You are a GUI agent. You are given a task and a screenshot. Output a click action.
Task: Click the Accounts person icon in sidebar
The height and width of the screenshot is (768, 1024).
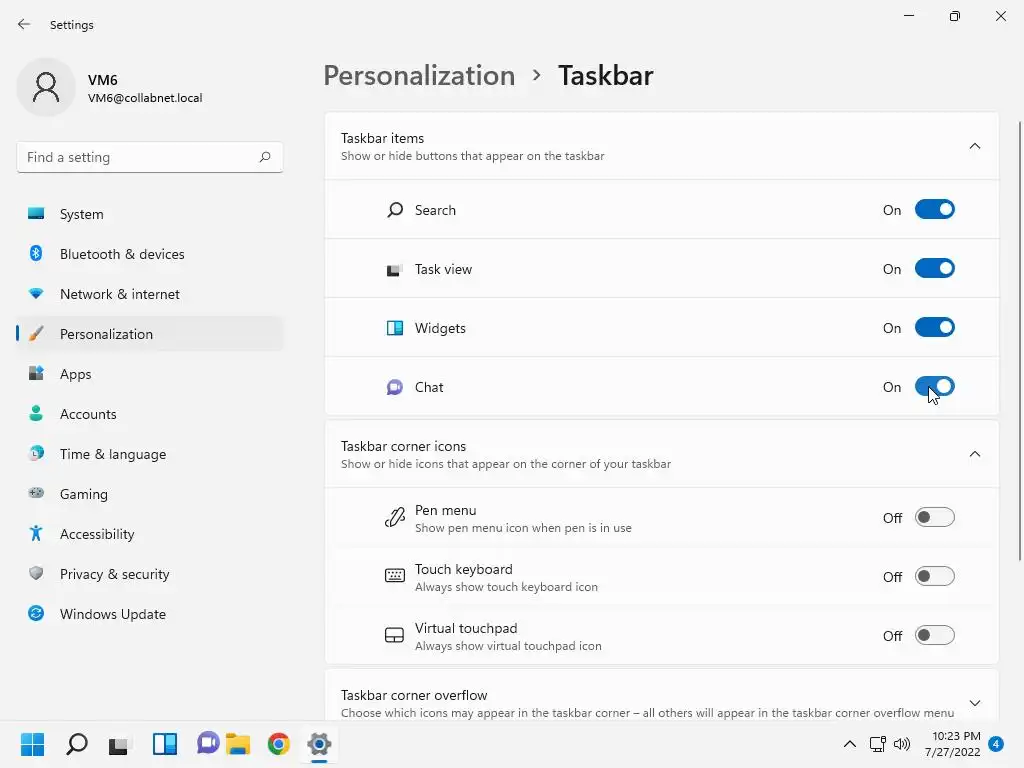tap(36, 413)
